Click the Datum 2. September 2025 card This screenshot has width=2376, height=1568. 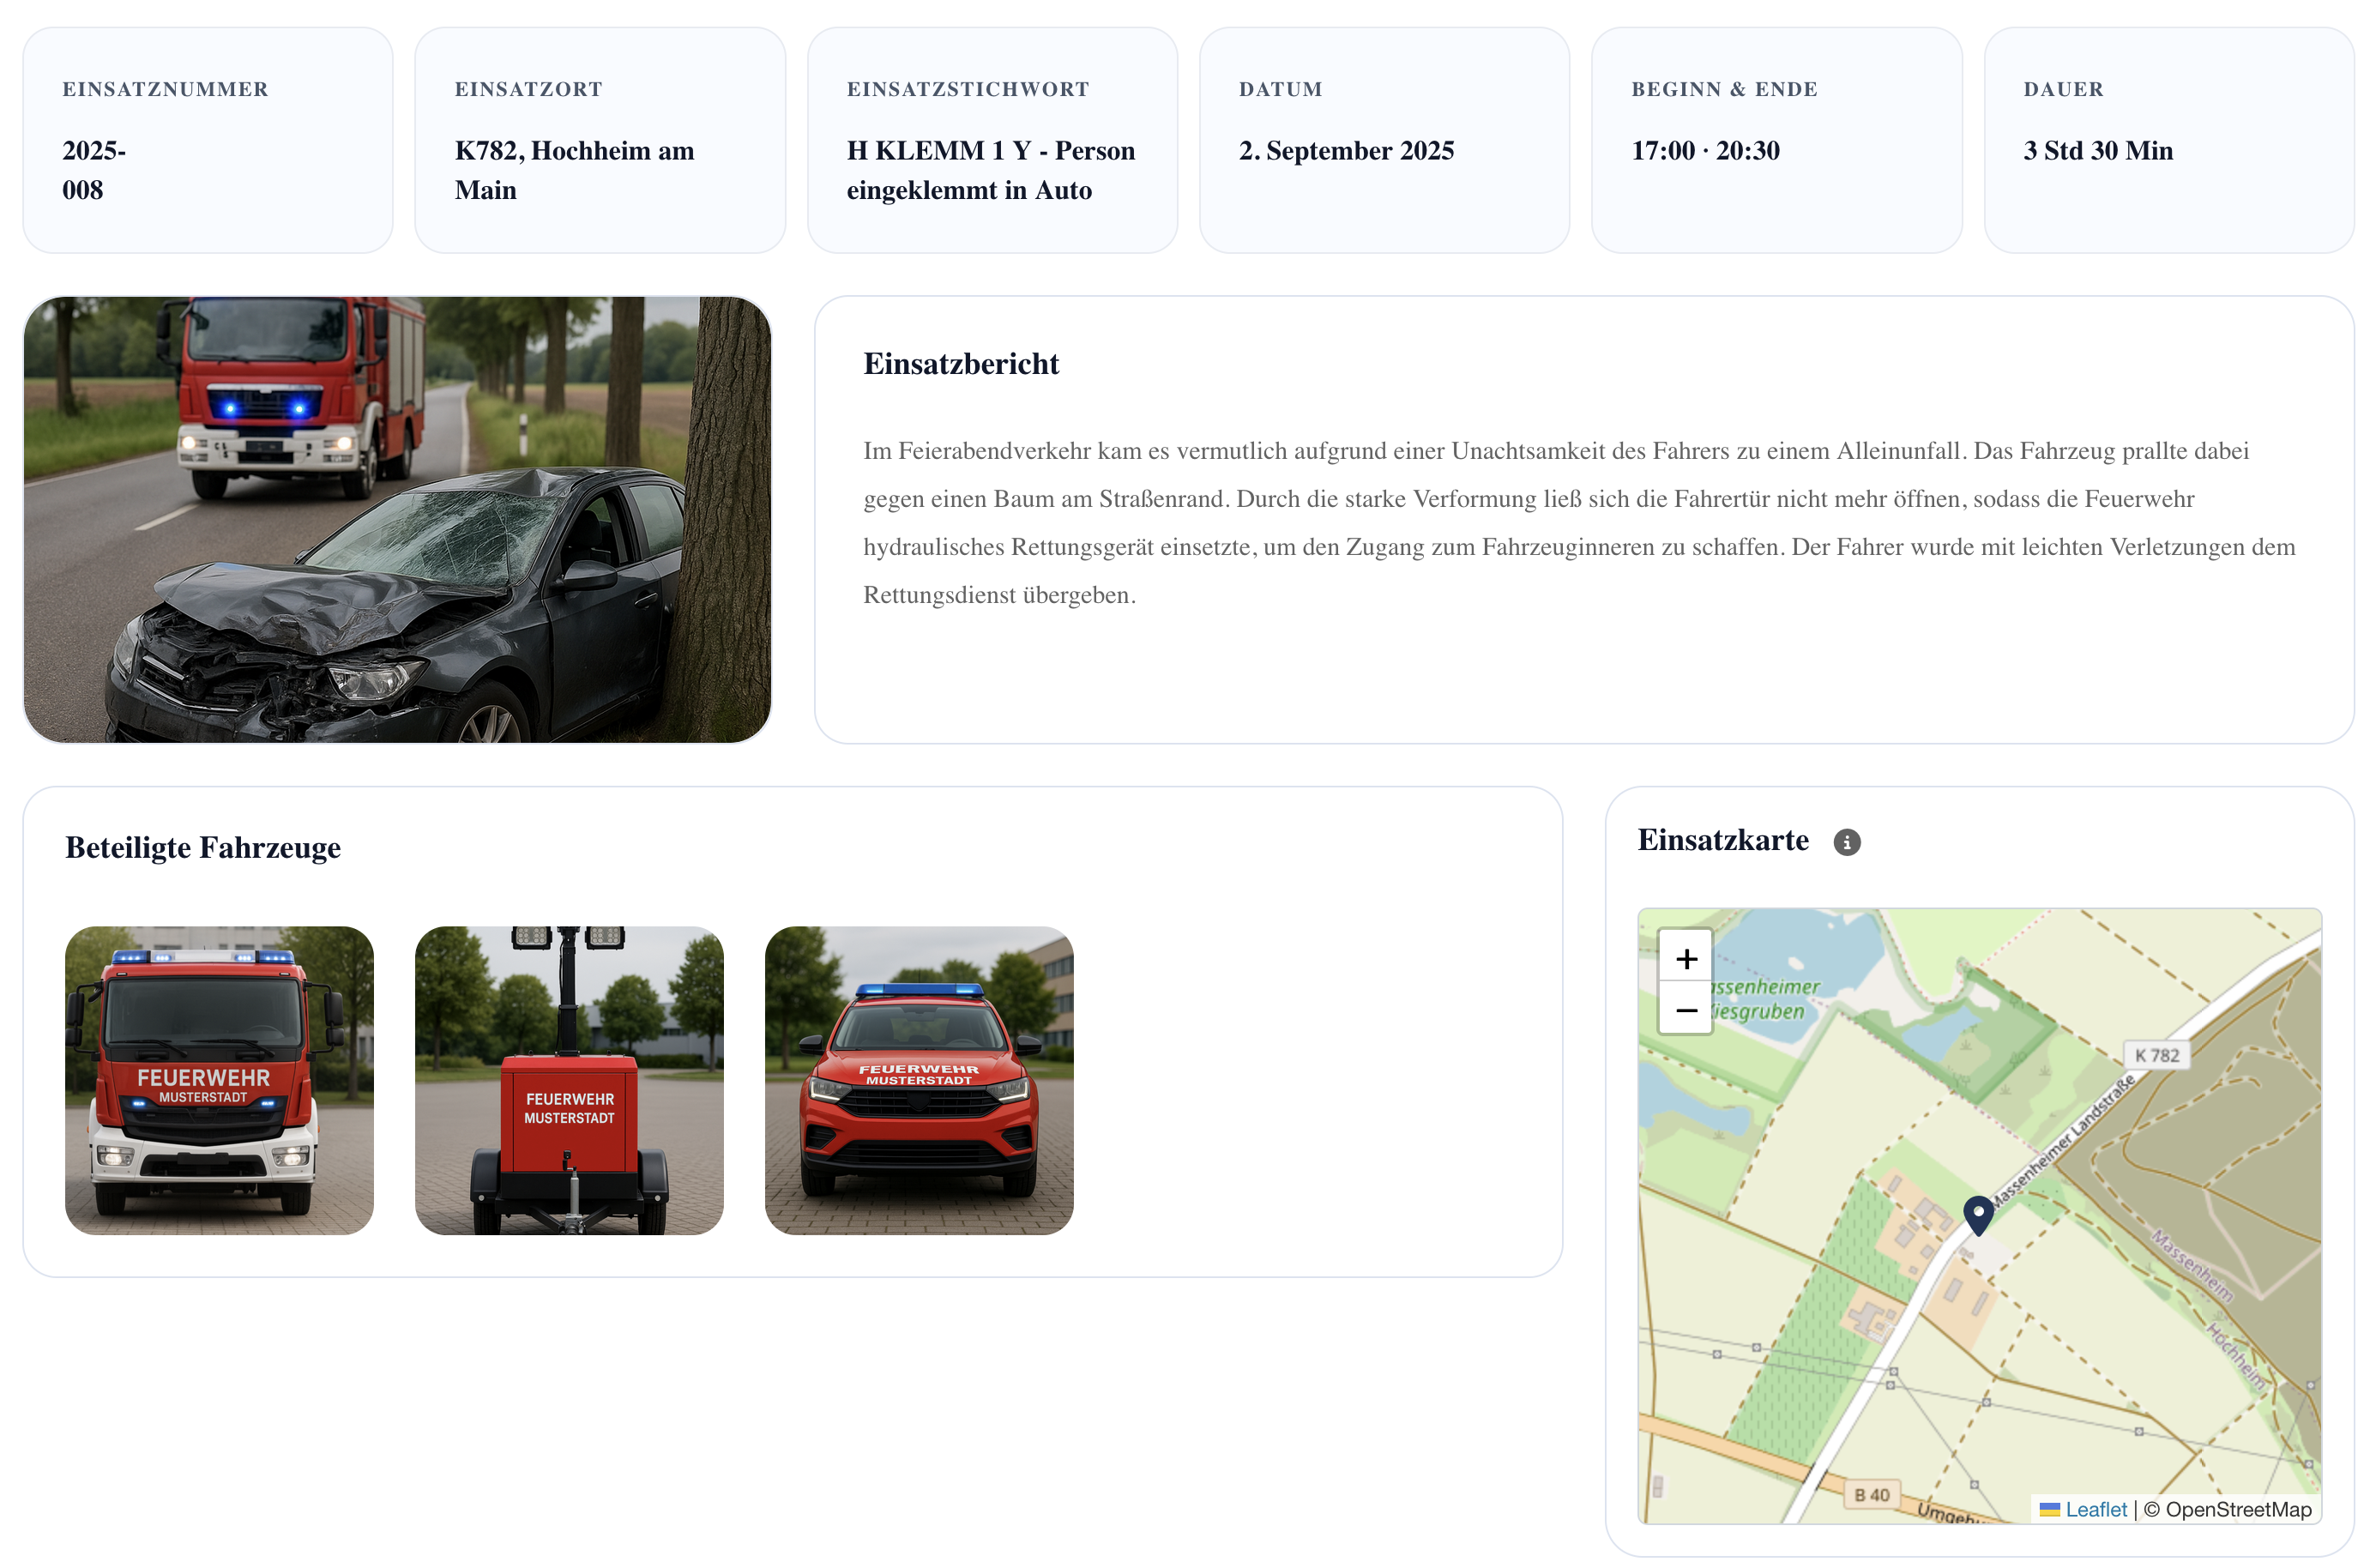(1384, 140)
